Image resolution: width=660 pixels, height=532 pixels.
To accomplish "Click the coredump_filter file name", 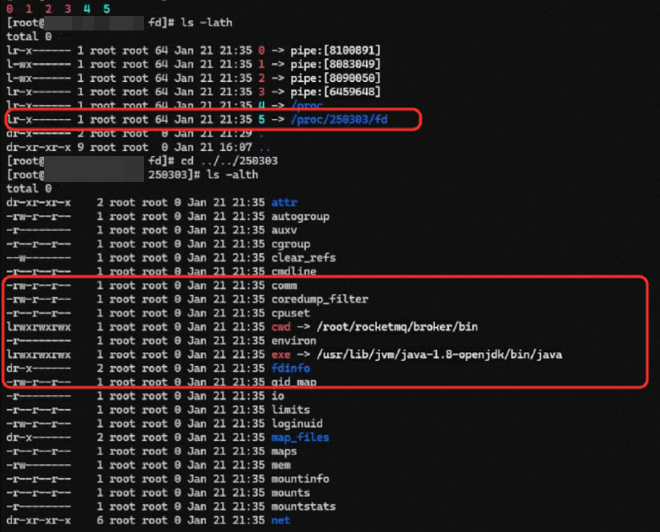I will coord(319,298).
